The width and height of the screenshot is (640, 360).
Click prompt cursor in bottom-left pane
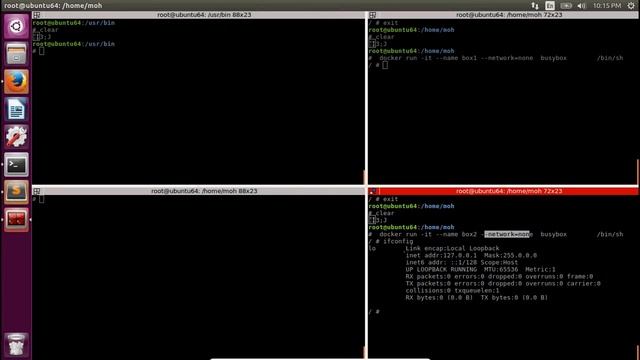point(42,199)
